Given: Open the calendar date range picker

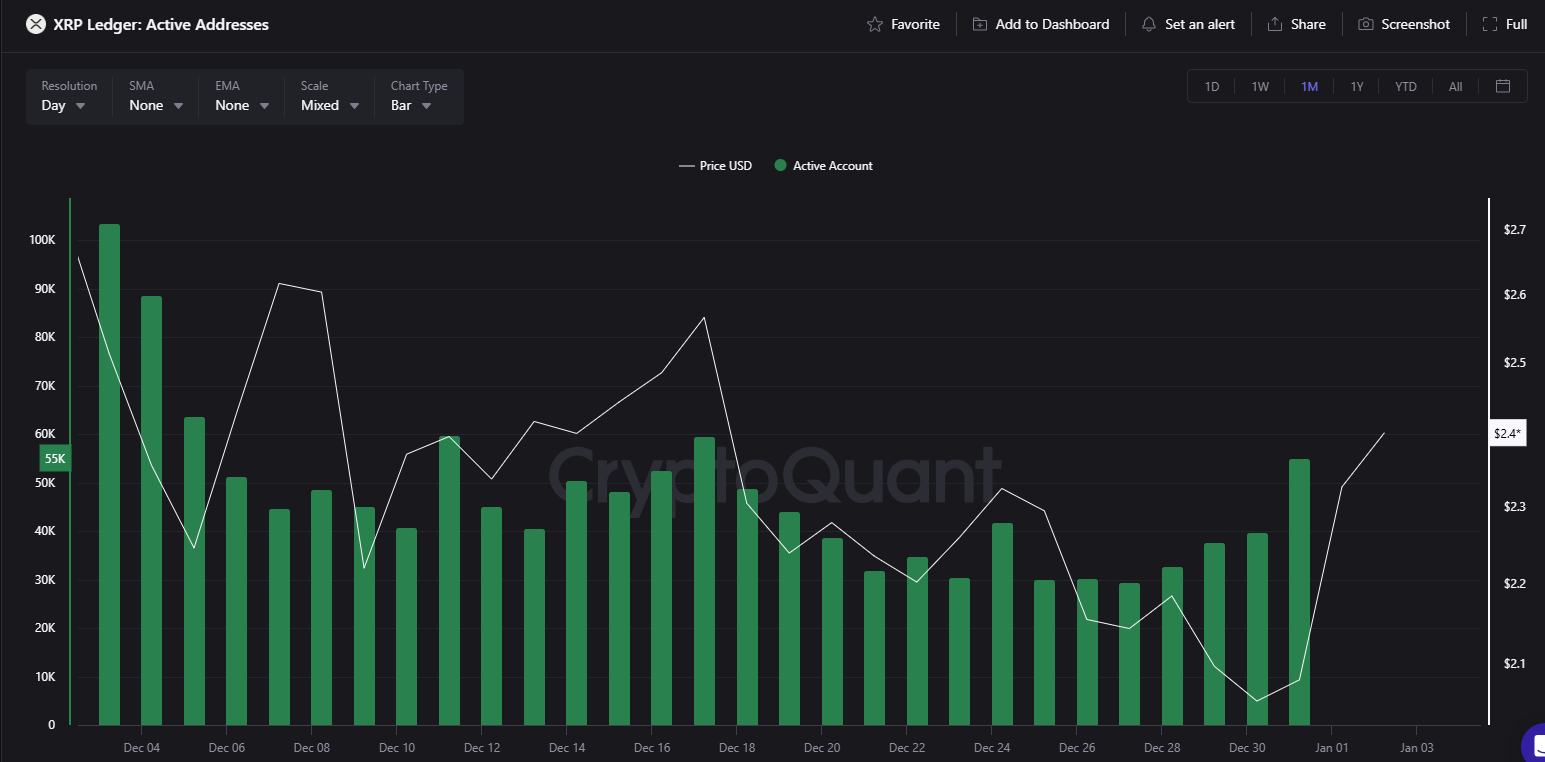Looking at the screenshot, I should point(1503,86).
